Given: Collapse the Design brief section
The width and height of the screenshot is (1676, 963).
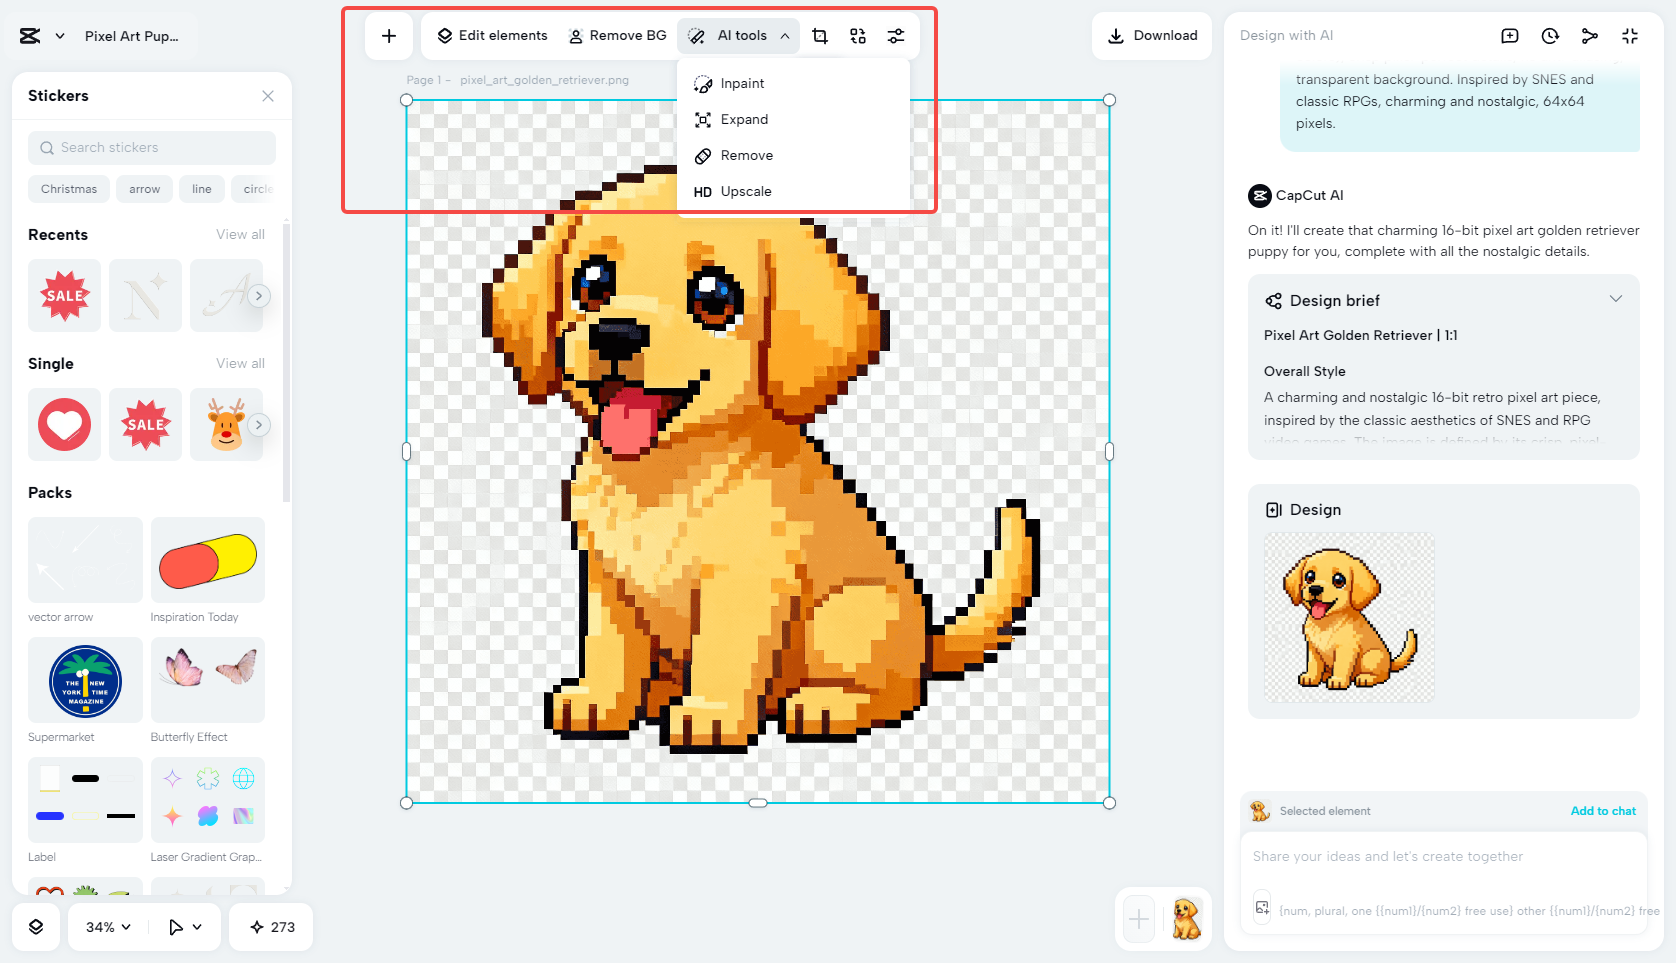Looking at the screenshot, I should click(1617, 298).
